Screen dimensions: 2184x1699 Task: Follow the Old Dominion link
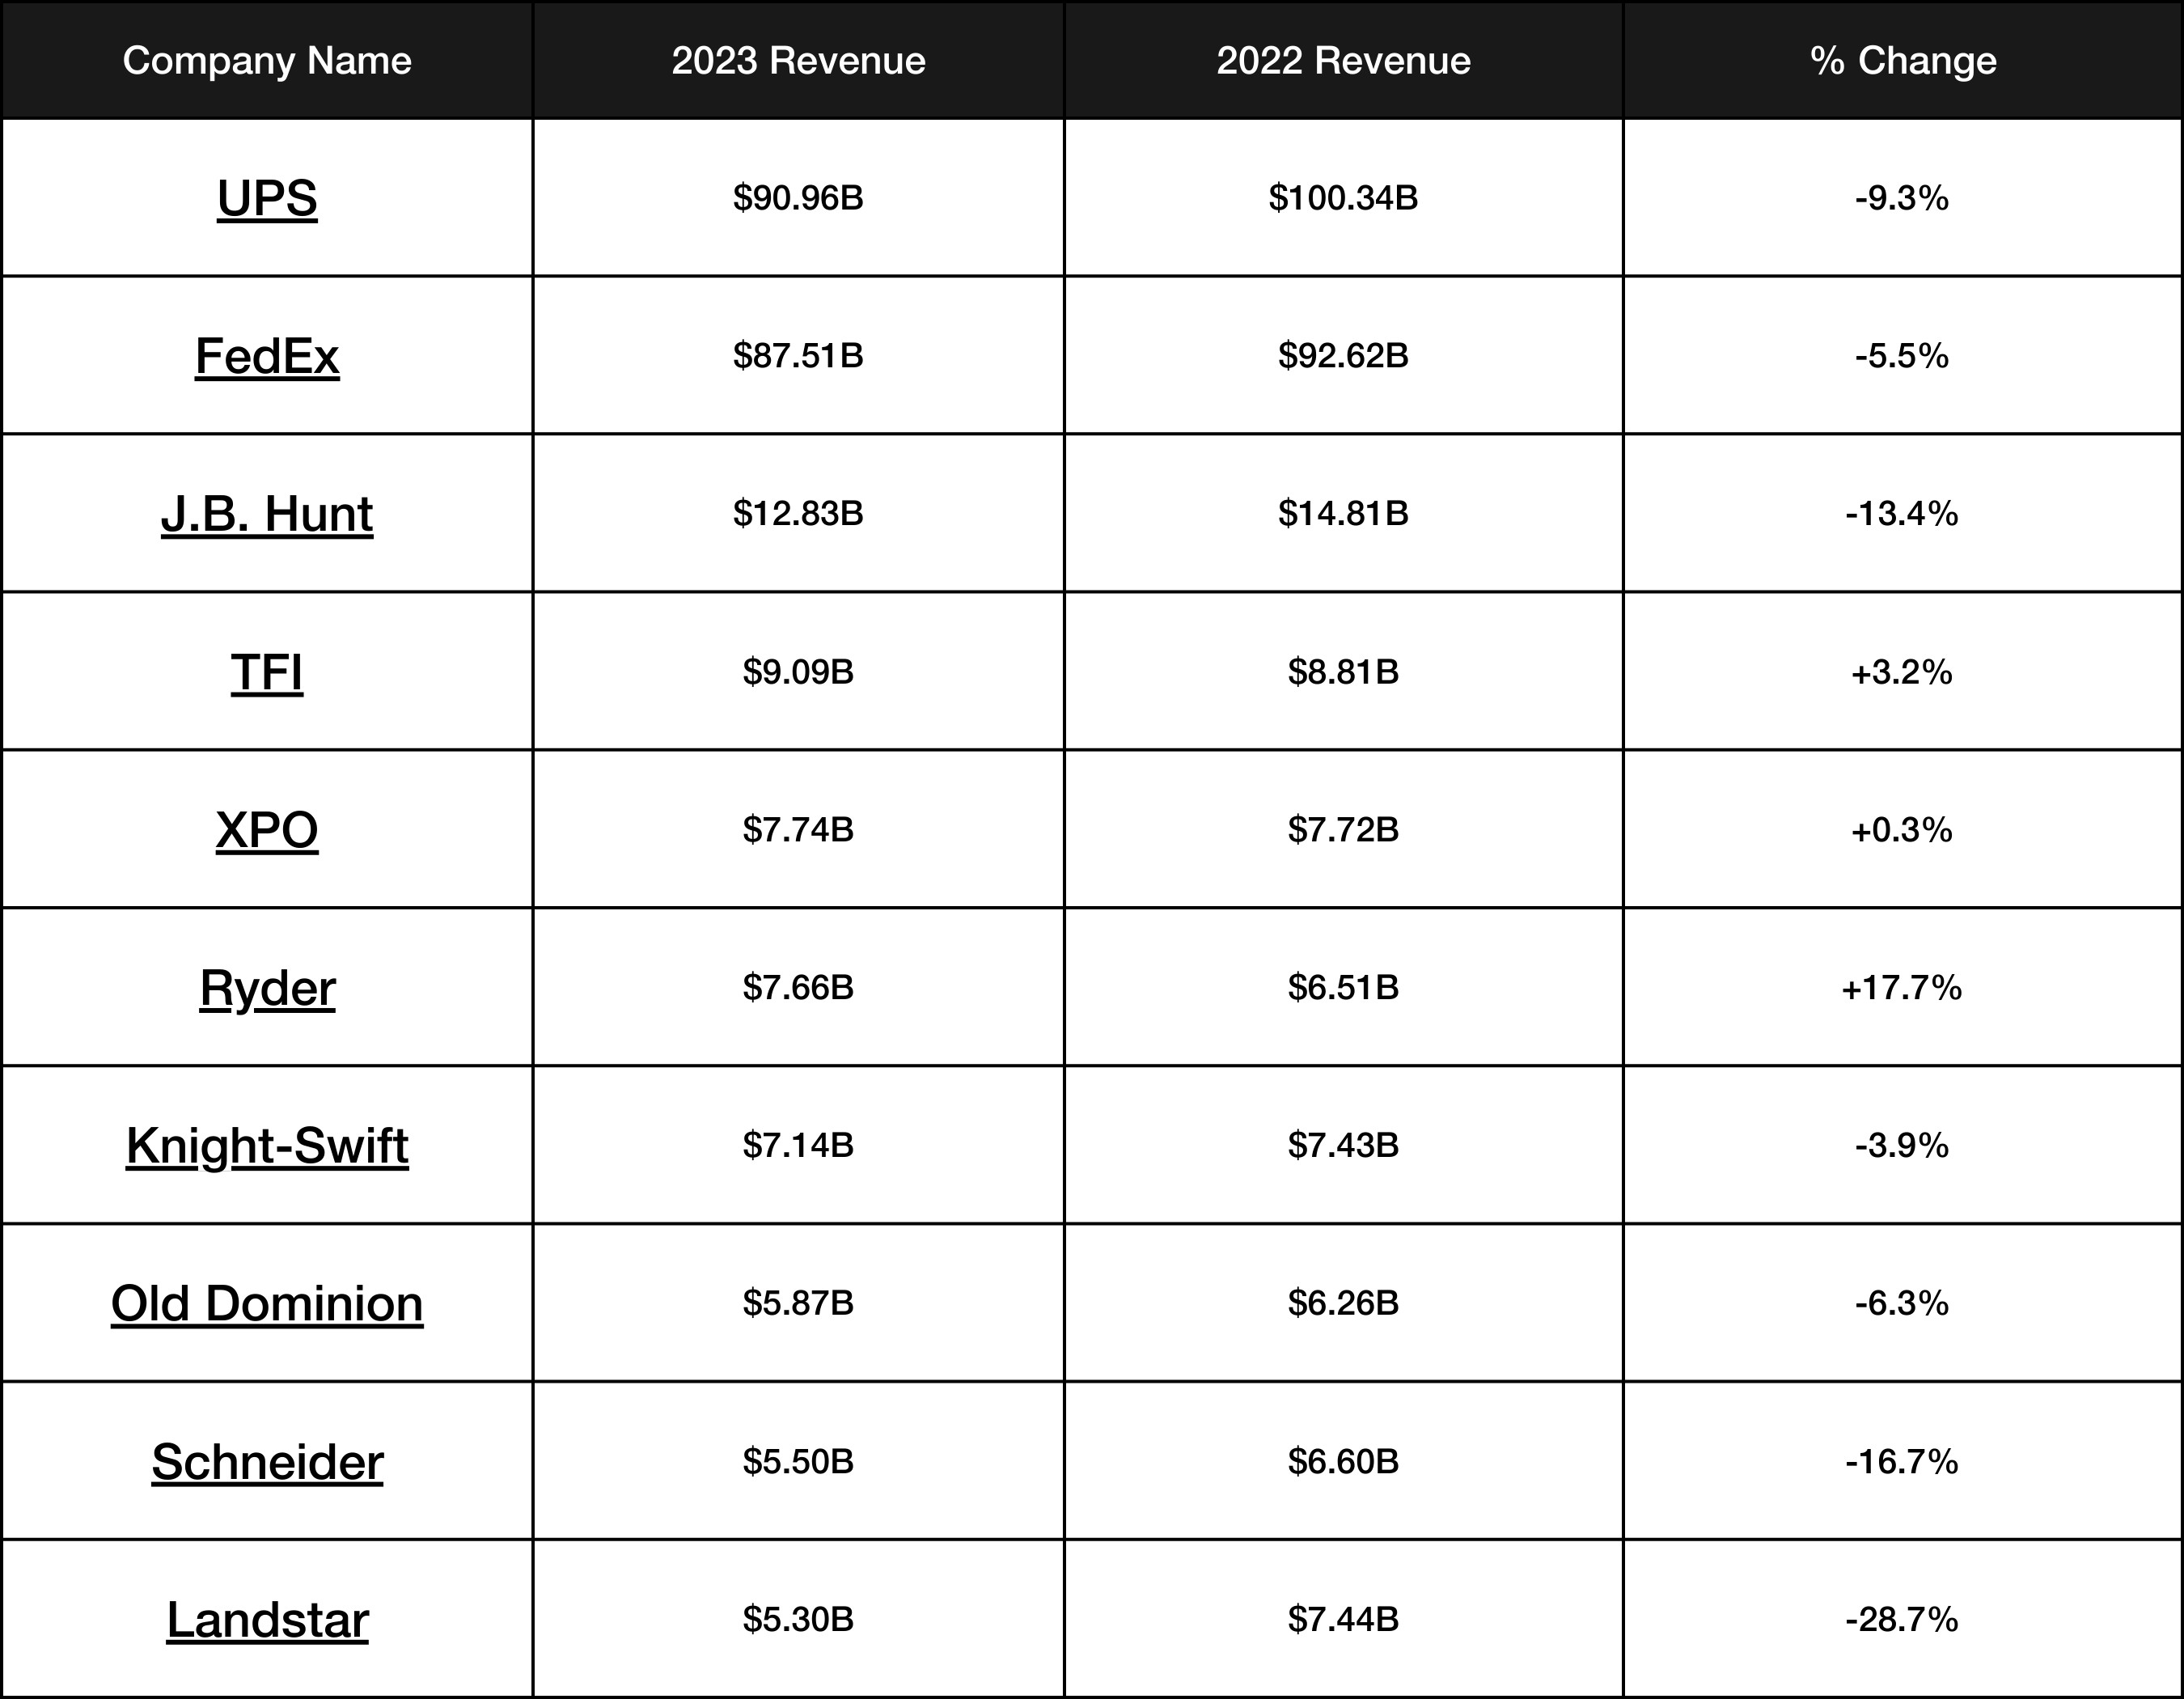pos(267,1304)
